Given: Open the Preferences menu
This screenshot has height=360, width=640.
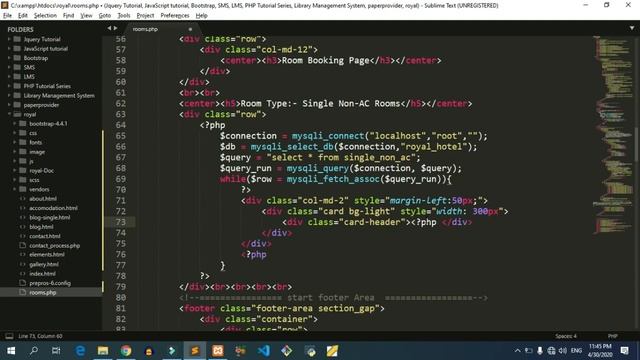Looking at the screenshot, I should point(175,16).
